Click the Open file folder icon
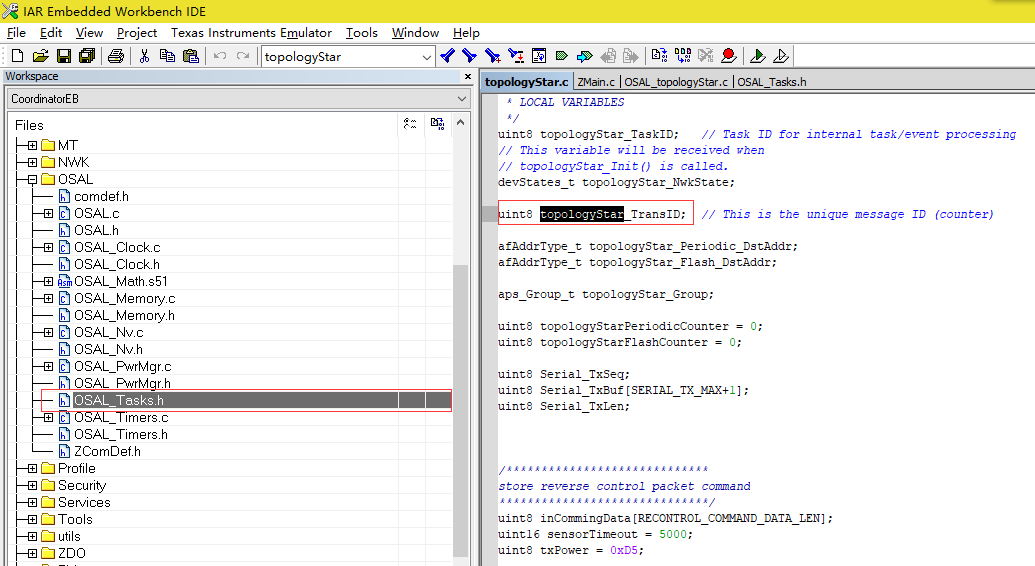Viewport: 1035px width, 566px height. [x=40, y=56]
